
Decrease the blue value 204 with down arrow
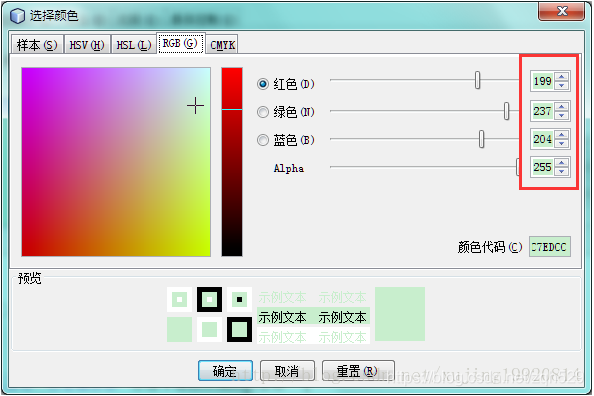tap(561, 143)
